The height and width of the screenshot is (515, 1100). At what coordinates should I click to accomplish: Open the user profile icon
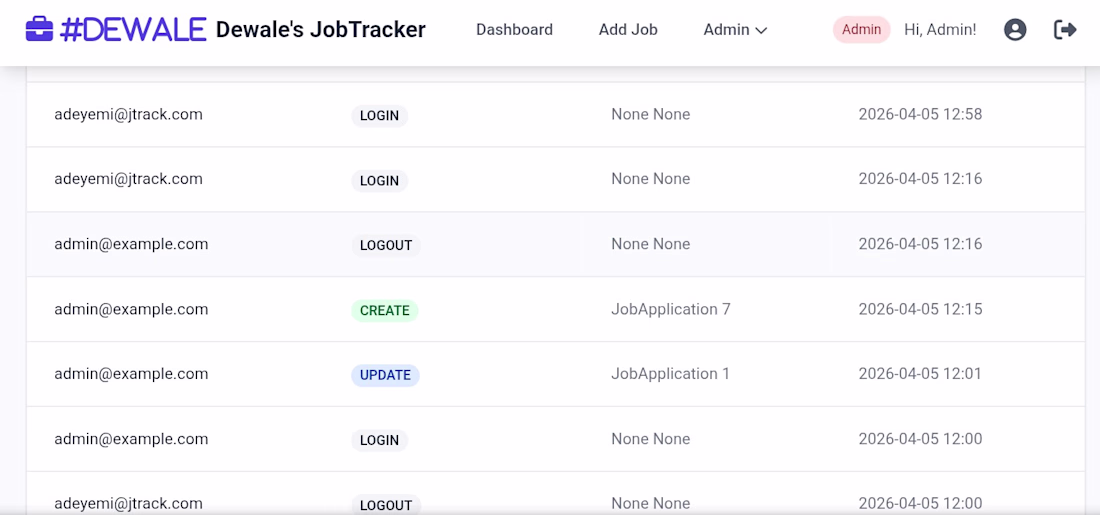pos(1015,30)
